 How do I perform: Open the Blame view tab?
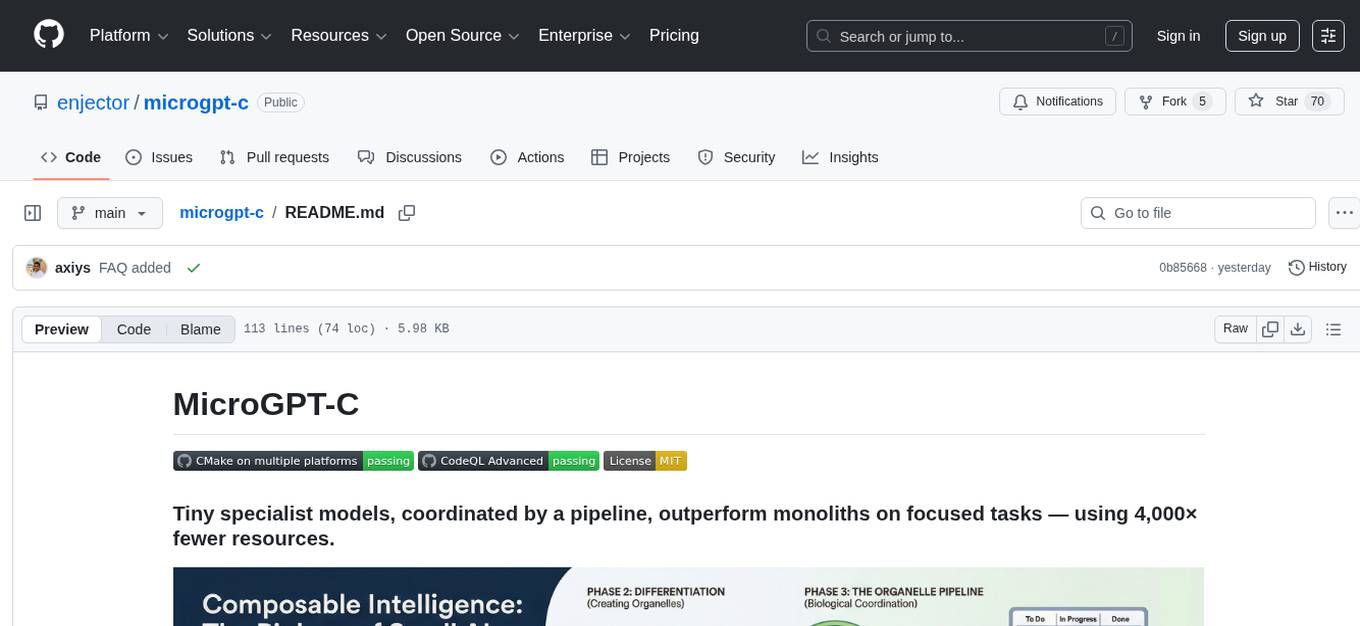point(200,328)
